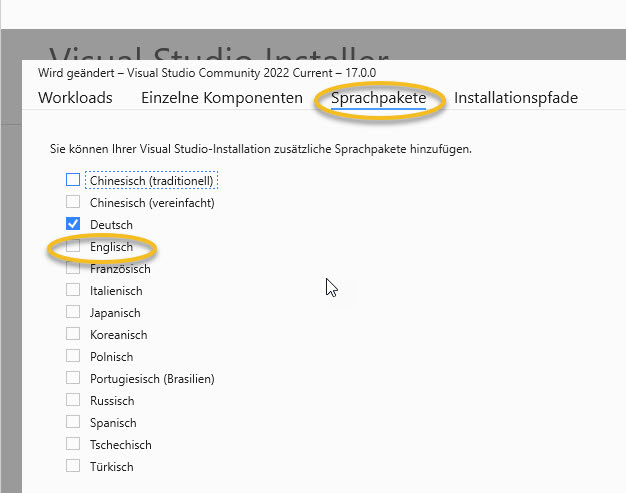
Task: Check the Italienisch box
Action: 73,290
